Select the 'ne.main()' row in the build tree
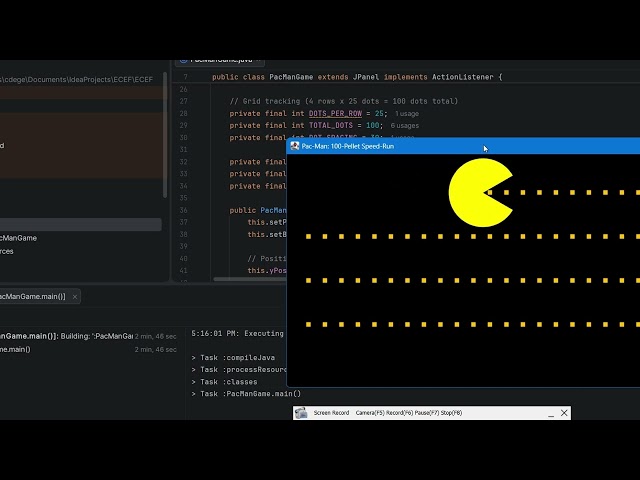The height and width of the screenshot is (480, 640). click(89, 349)
